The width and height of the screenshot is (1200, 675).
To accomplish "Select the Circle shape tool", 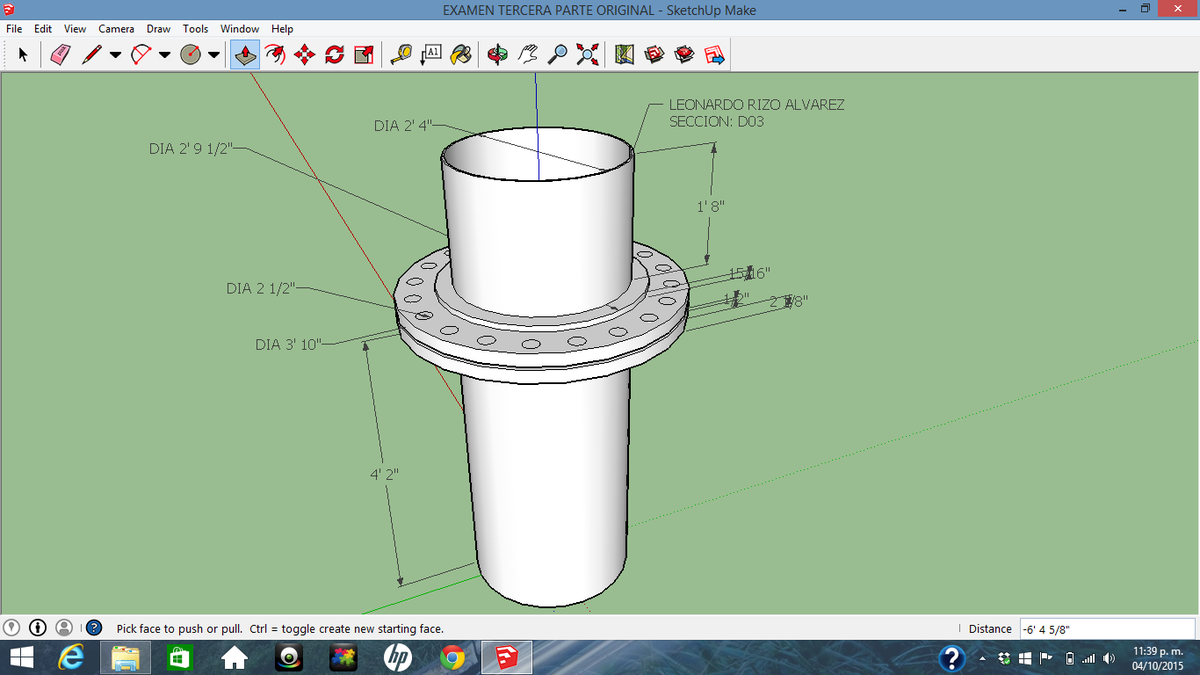I will pyautogui.click(x=191, y=54).
